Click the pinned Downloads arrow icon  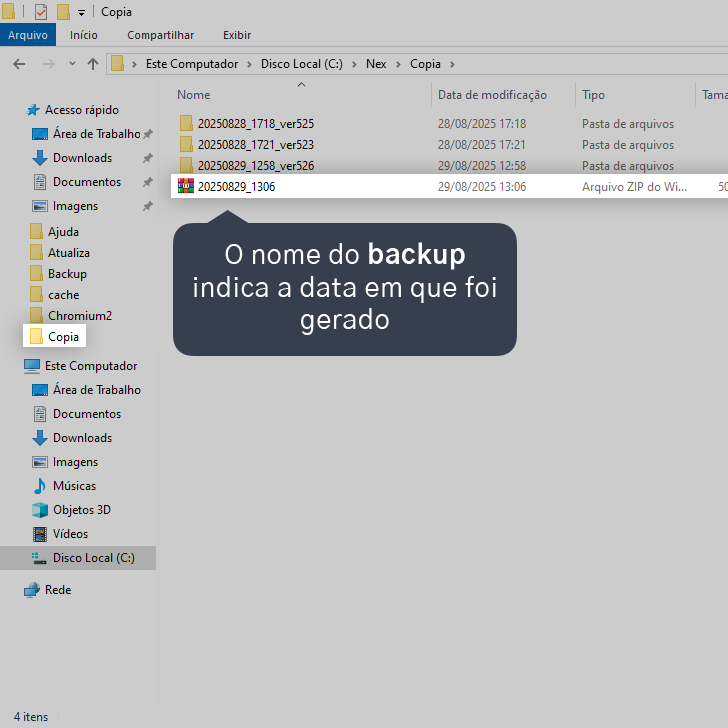39,158
